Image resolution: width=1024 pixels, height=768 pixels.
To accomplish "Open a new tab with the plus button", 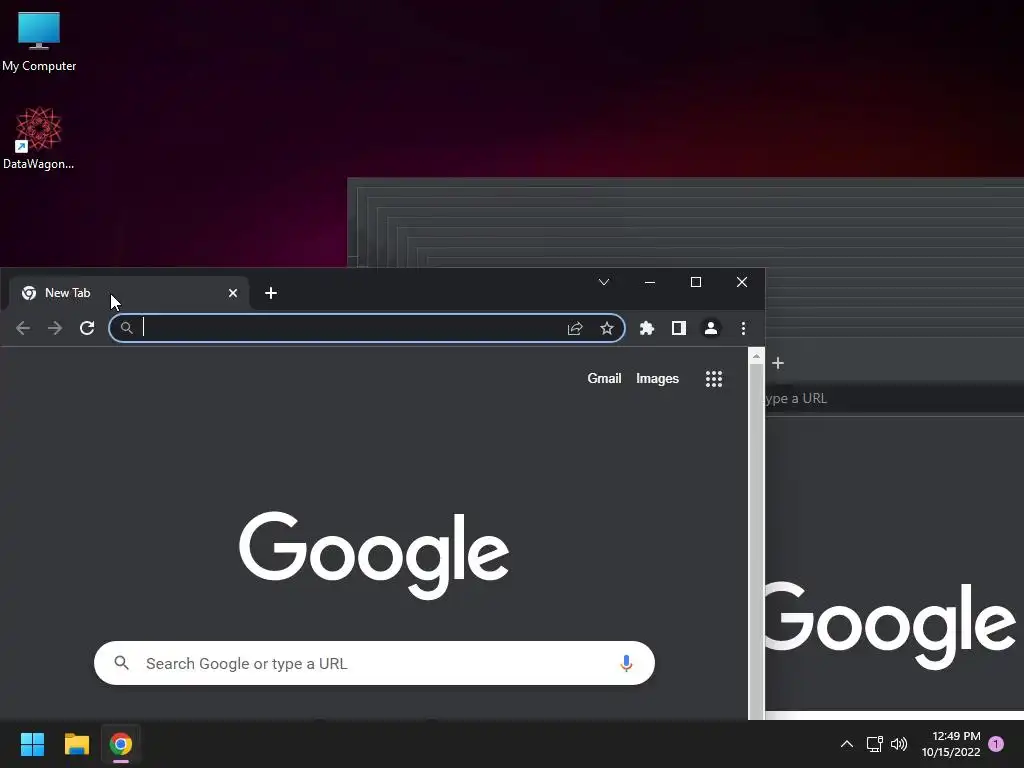I will (271, 293).
